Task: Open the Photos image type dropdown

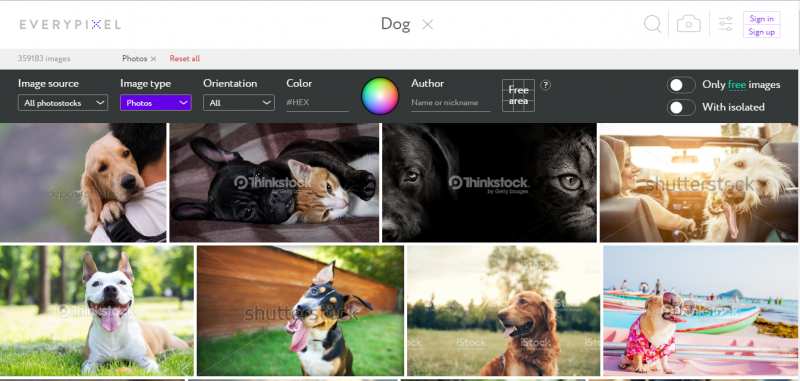Action: pyautogui.click(x=156, y=103)
